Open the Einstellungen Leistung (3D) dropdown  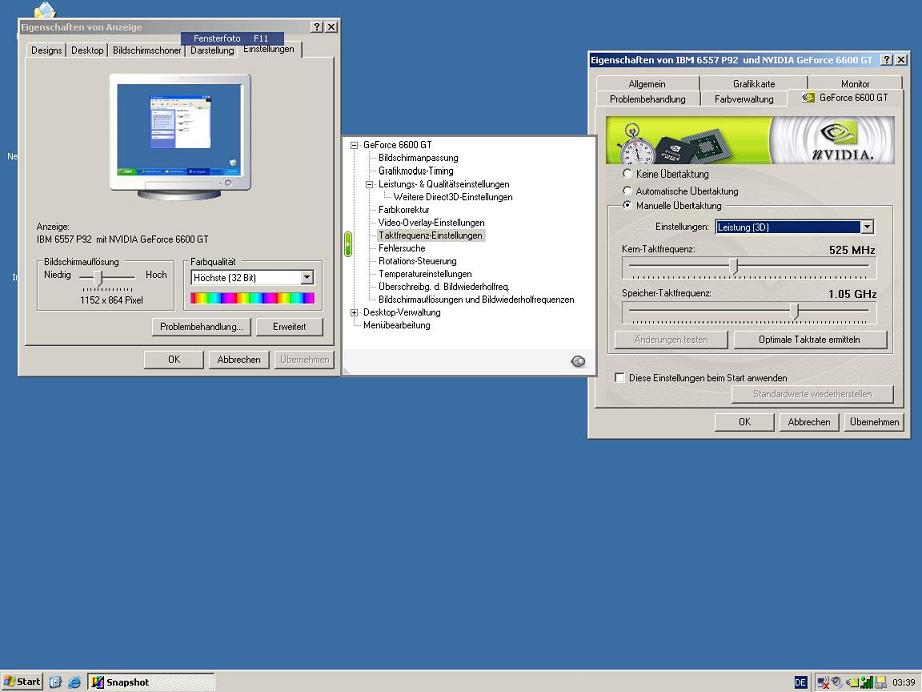pyautogui.click(x=867, y=227)
